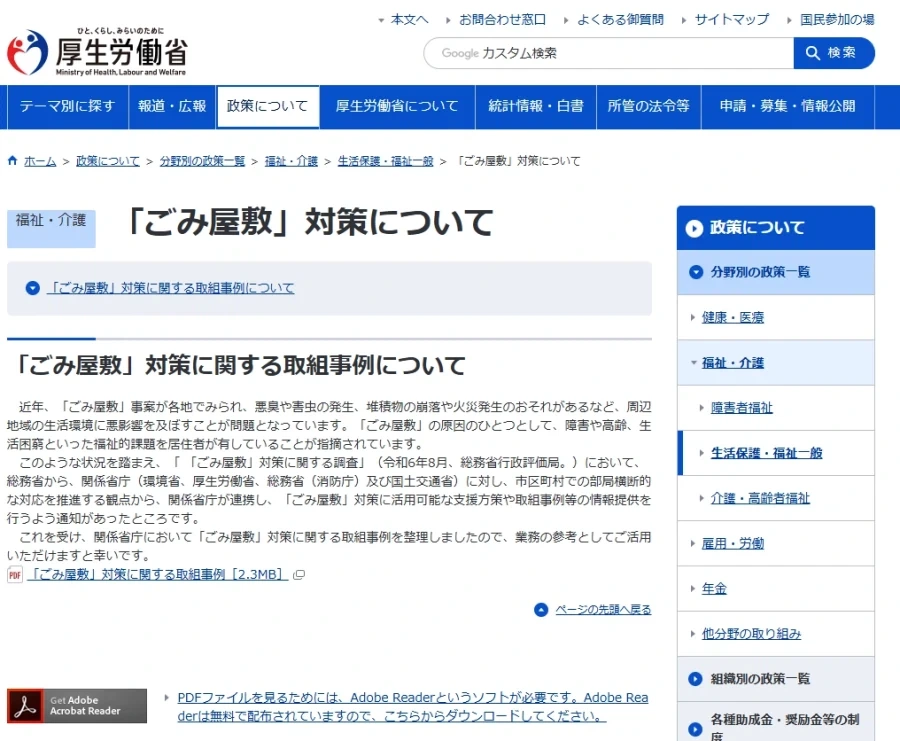Open the 申請・募集・情報公開 menu
Viewport: 900px width, 741px height.
pos(788,106)
